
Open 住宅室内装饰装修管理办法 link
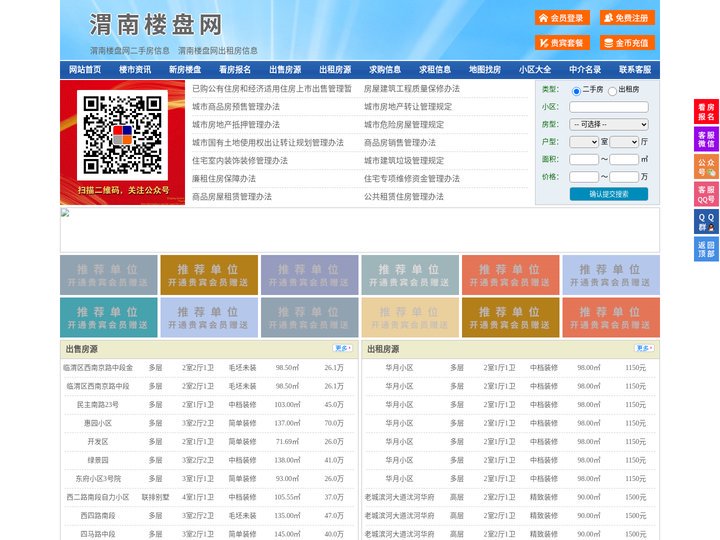[240, 161]
